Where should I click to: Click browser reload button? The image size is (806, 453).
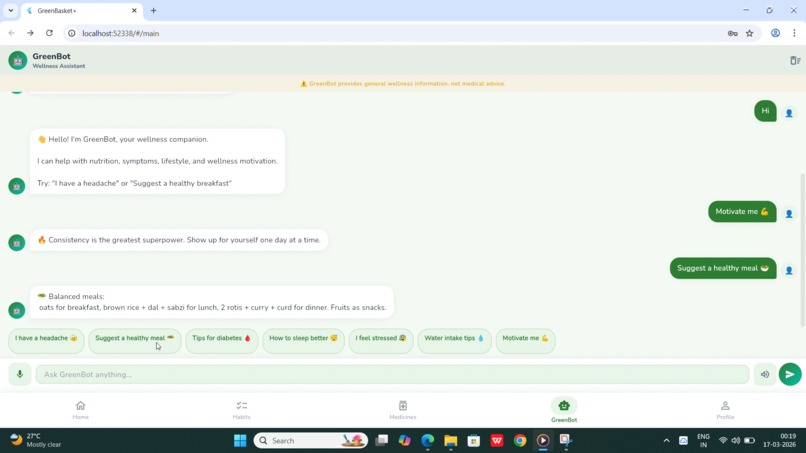point(49,33)
